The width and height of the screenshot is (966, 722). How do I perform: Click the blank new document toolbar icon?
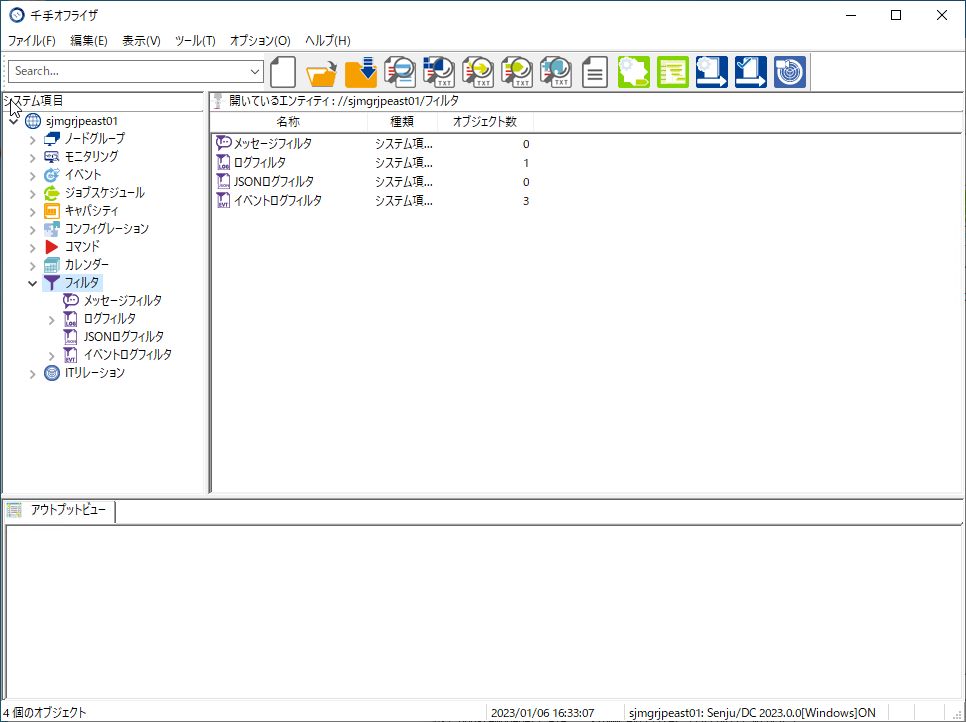tap(283, 71)
